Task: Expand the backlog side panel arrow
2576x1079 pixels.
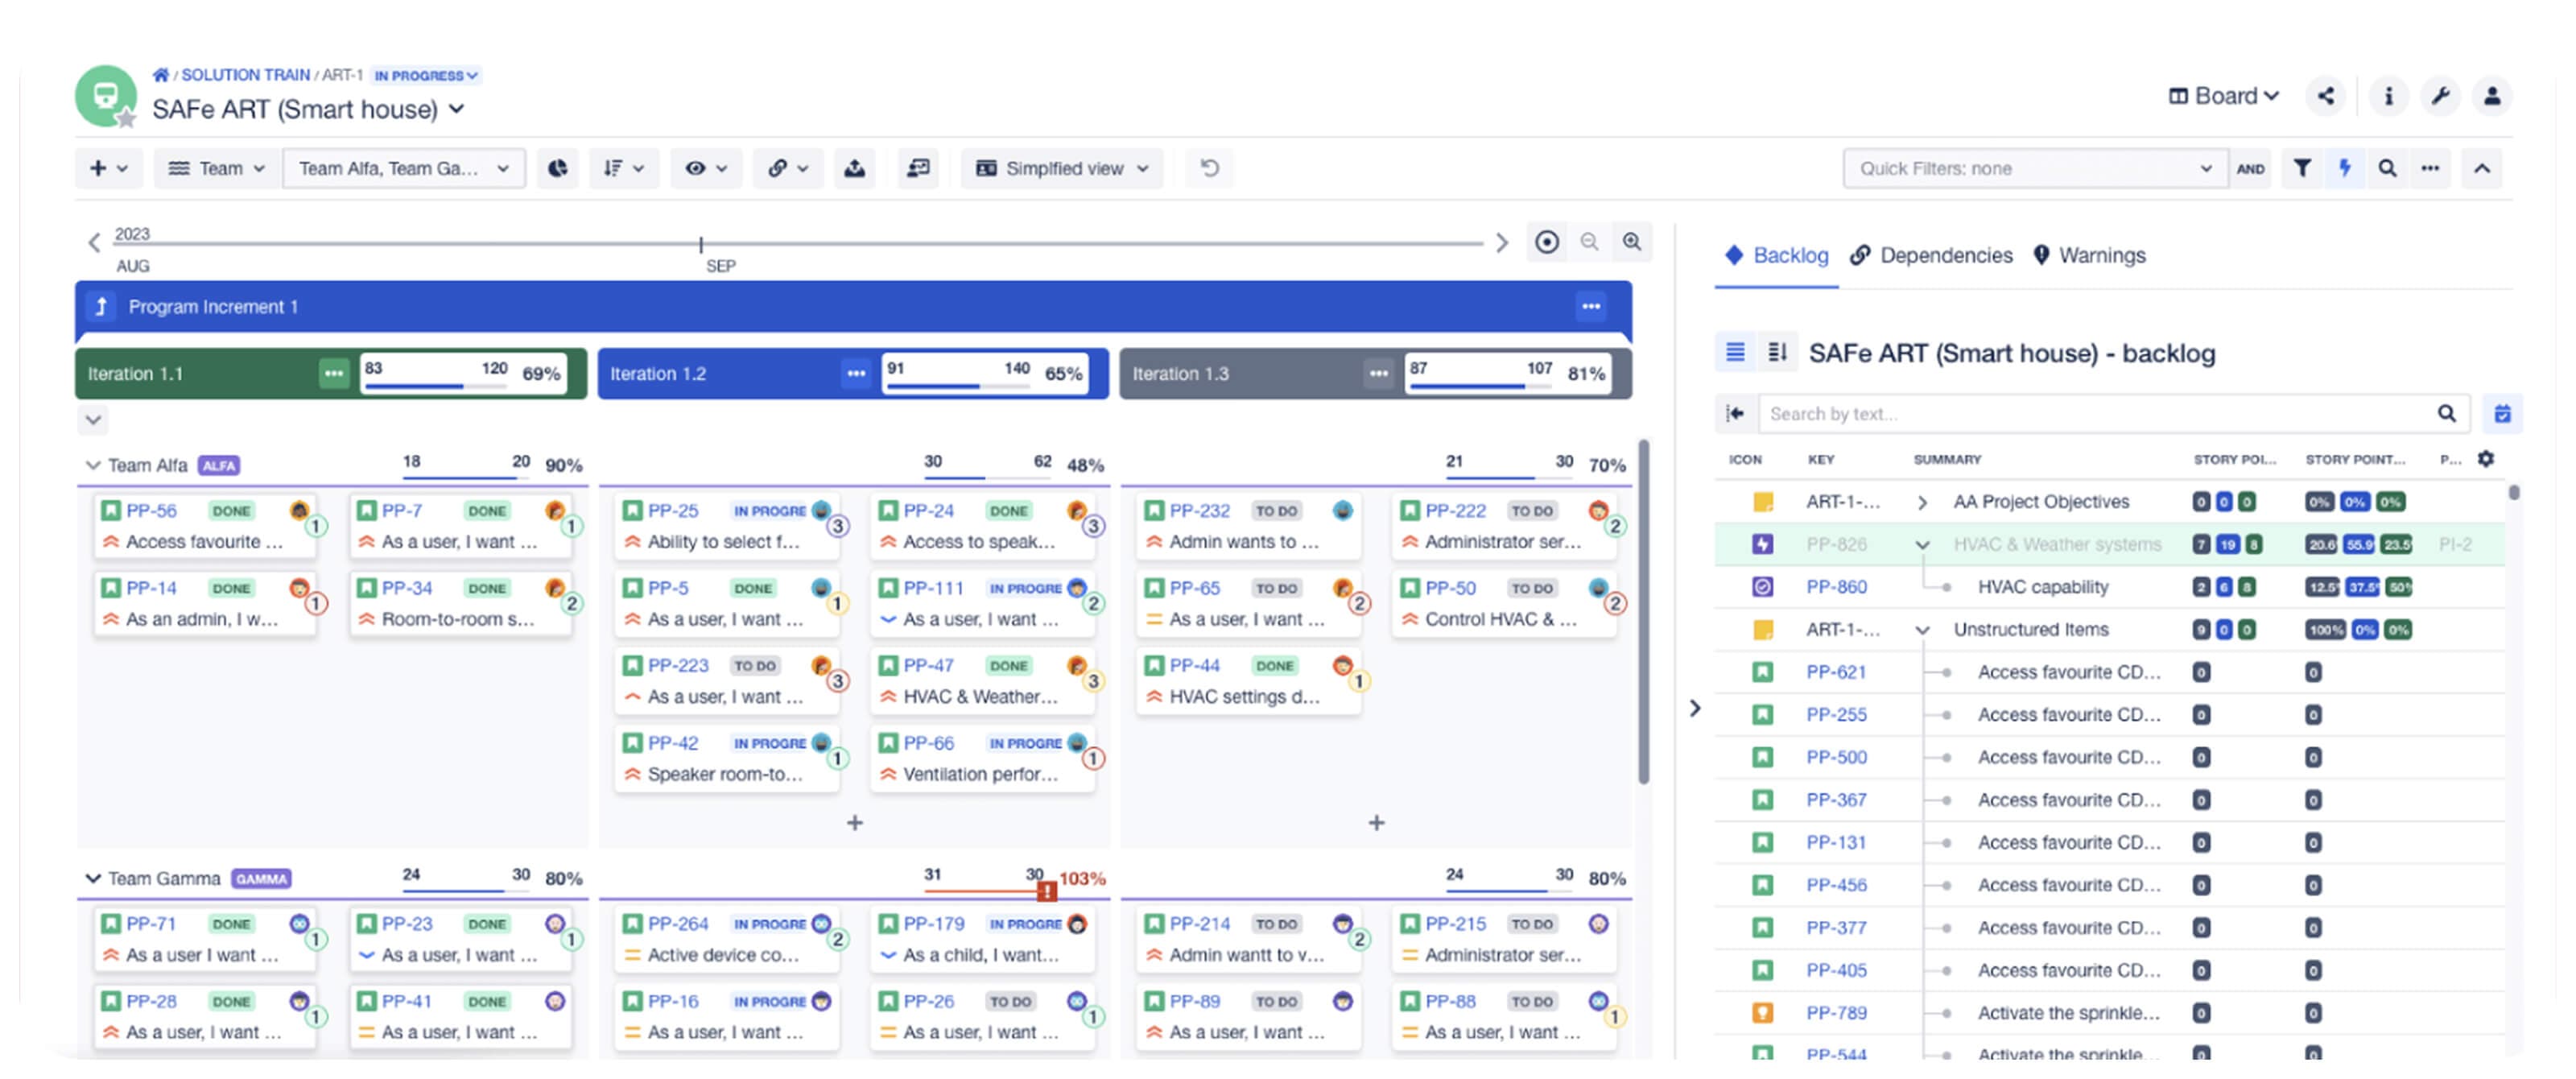Action: [x=1695, y=708]
